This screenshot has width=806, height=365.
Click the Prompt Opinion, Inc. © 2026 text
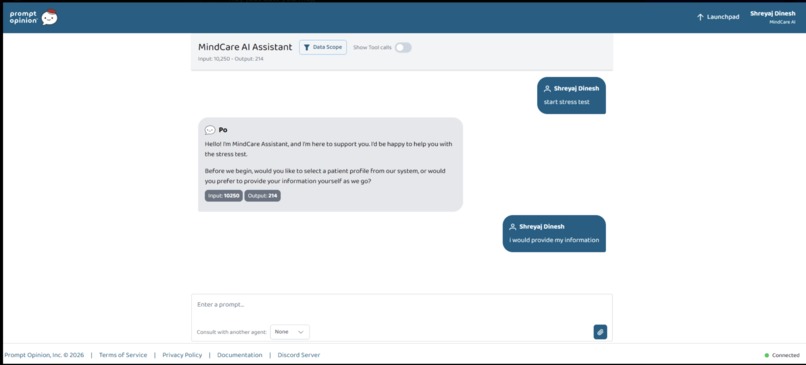click(44, 355)
